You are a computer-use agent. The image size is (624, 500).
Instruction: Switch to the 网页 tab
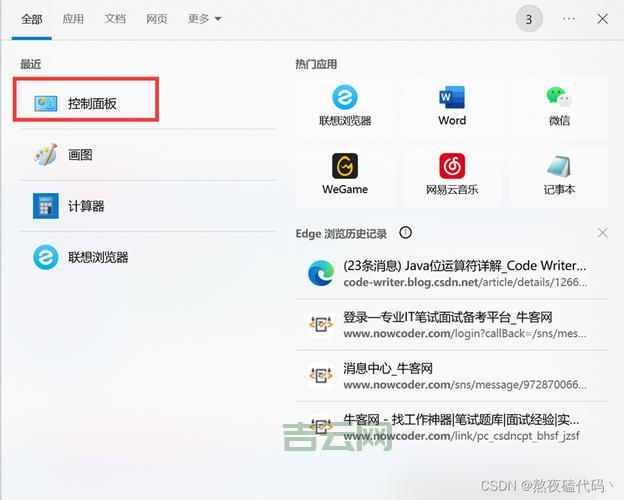(157, 19)
